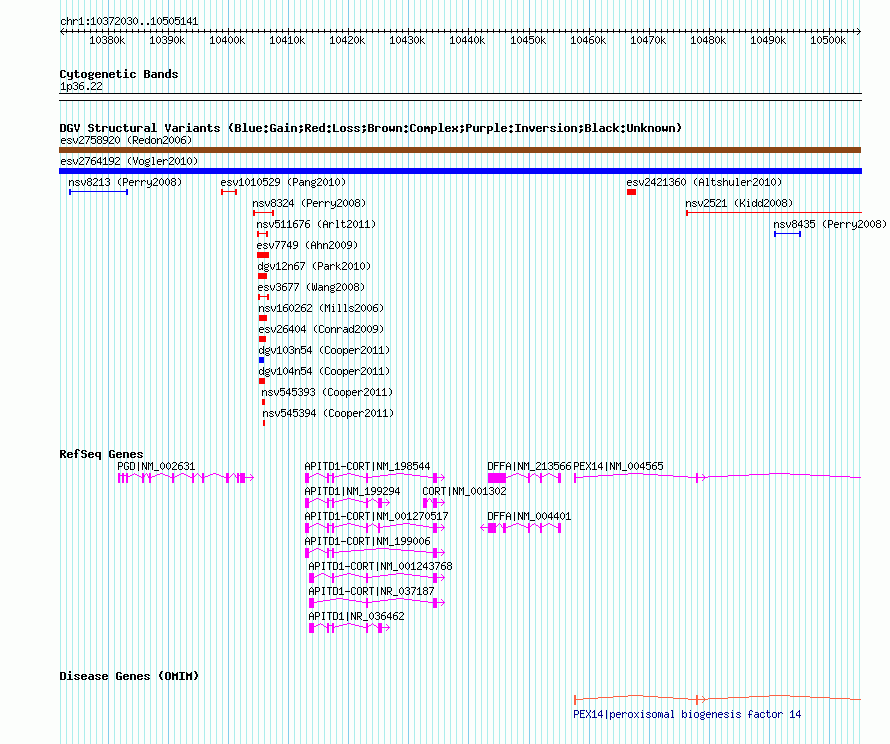Click the RefSeq Genes track title
The image size is (890, 744).
point(101,454)
